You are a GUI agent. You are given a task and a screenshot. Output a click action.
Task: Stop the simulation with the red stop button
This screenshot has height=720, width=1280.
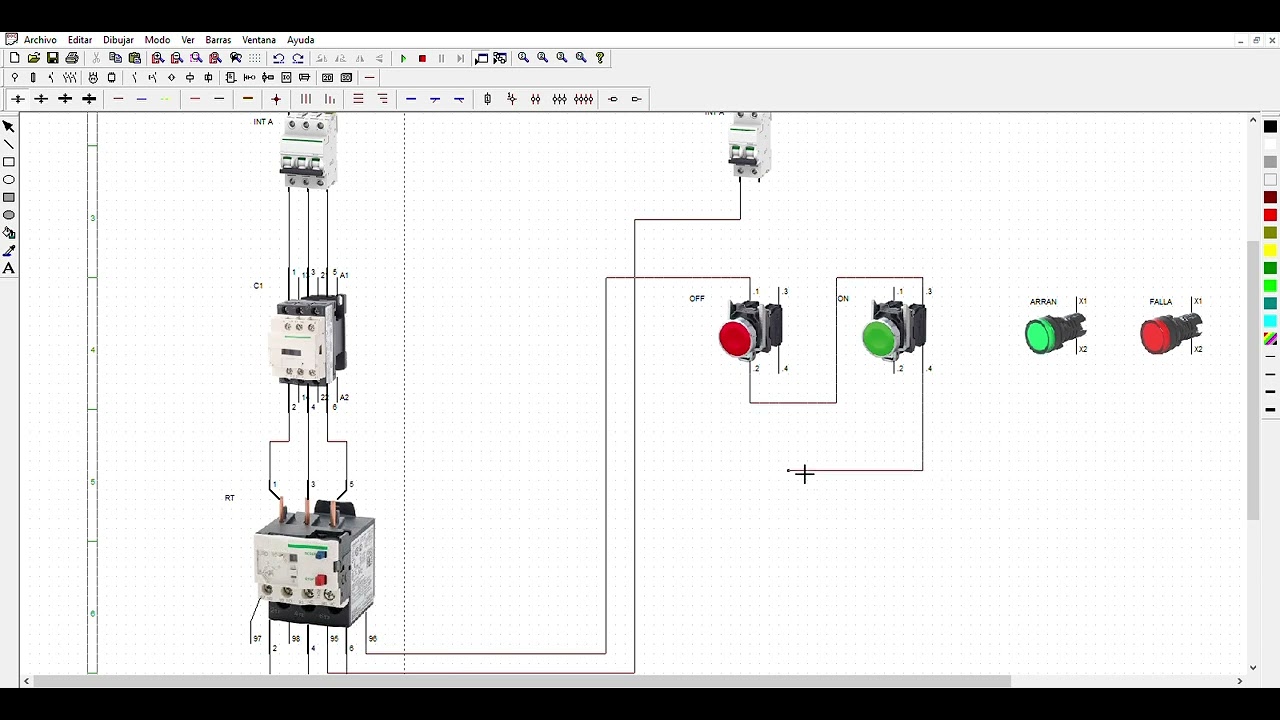(x=422, y=58)
